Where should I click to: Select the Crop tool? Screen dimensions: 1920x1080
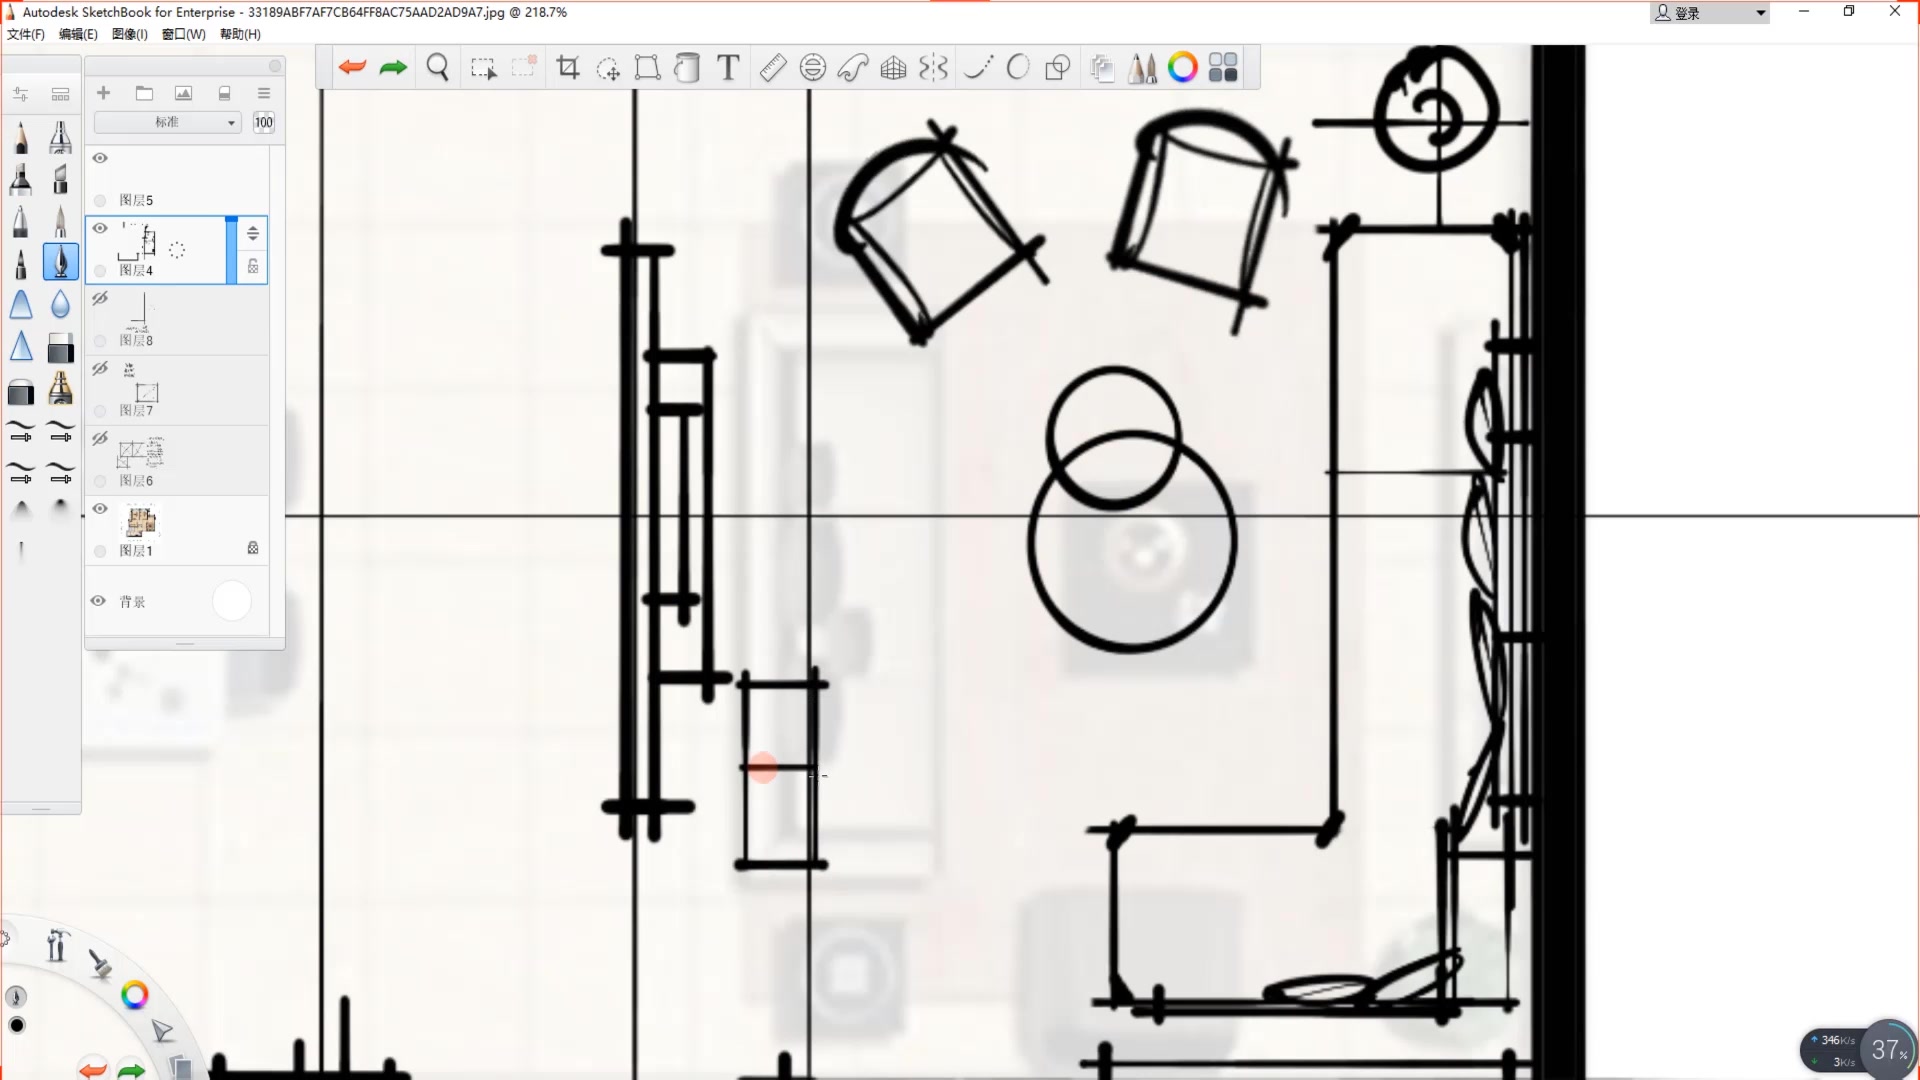click(568, 67)
